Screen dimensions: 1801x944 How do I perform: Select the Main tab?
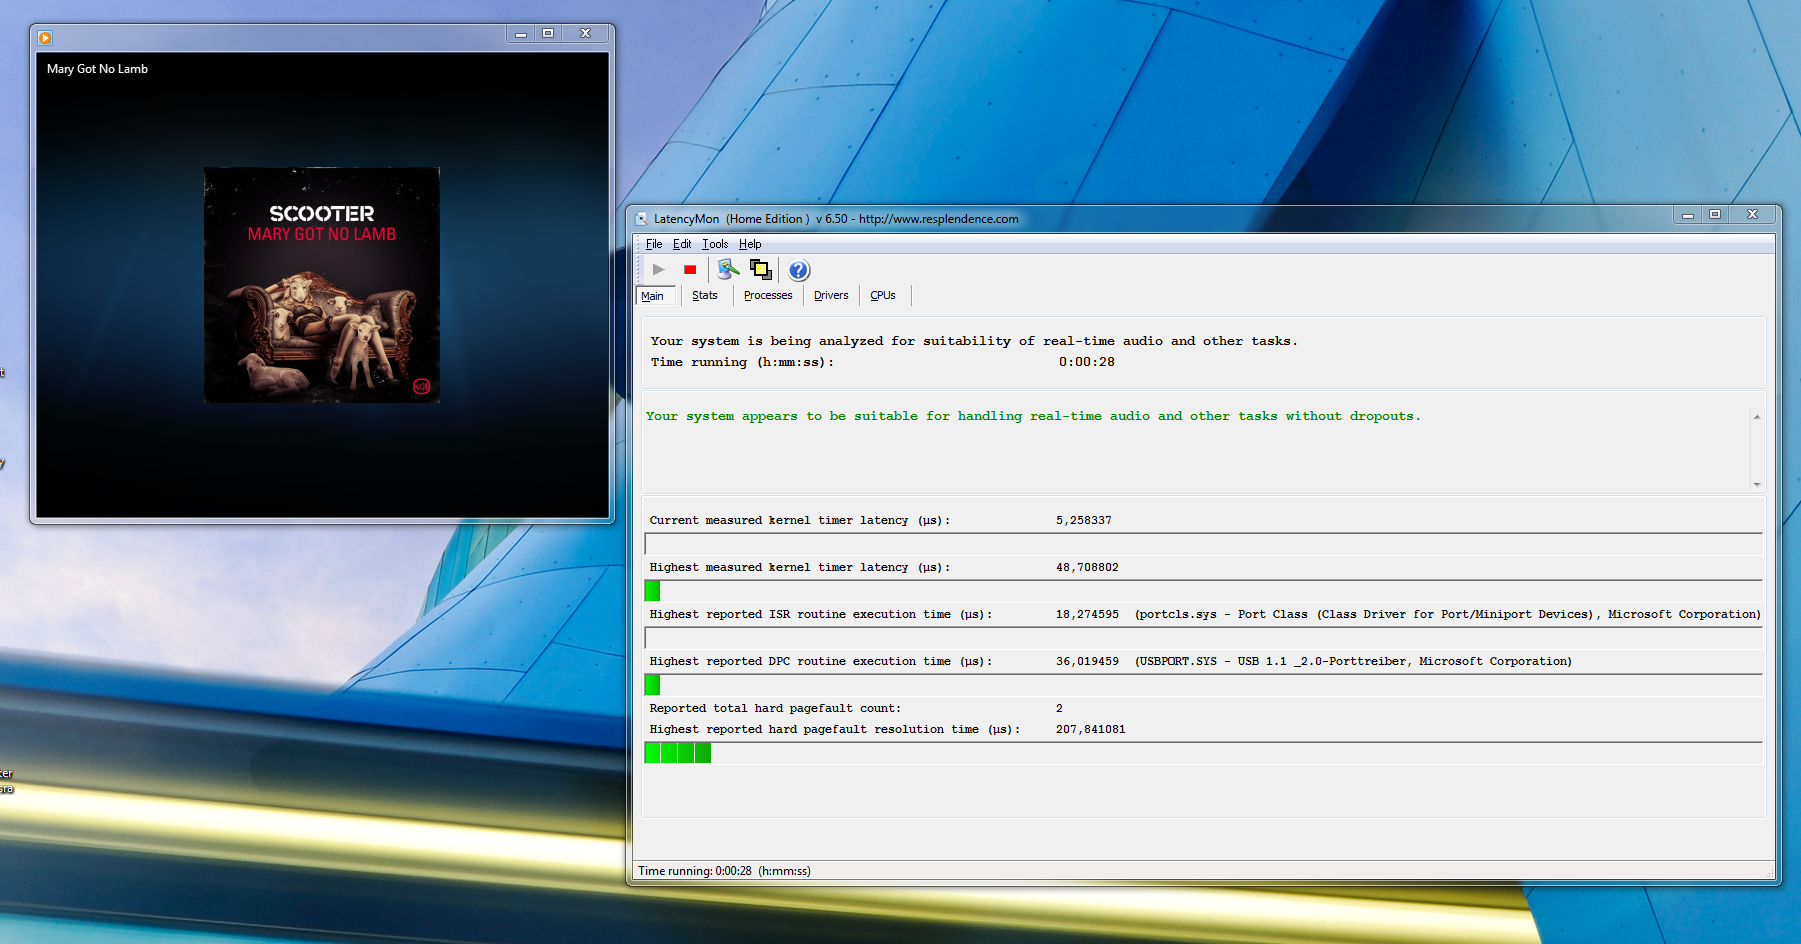653,296
